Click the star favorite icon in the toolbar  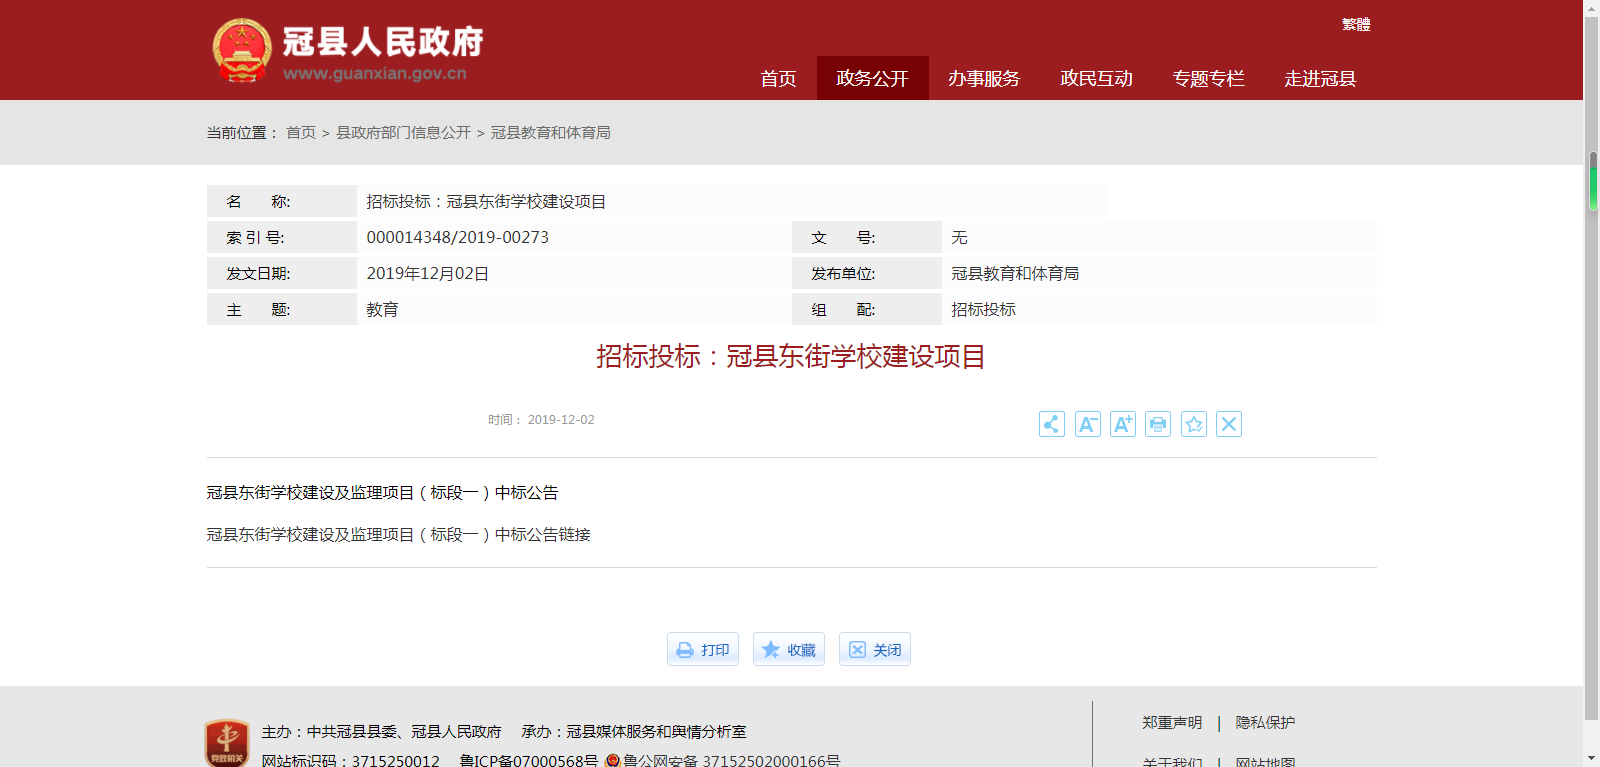tap(1194, 424)
